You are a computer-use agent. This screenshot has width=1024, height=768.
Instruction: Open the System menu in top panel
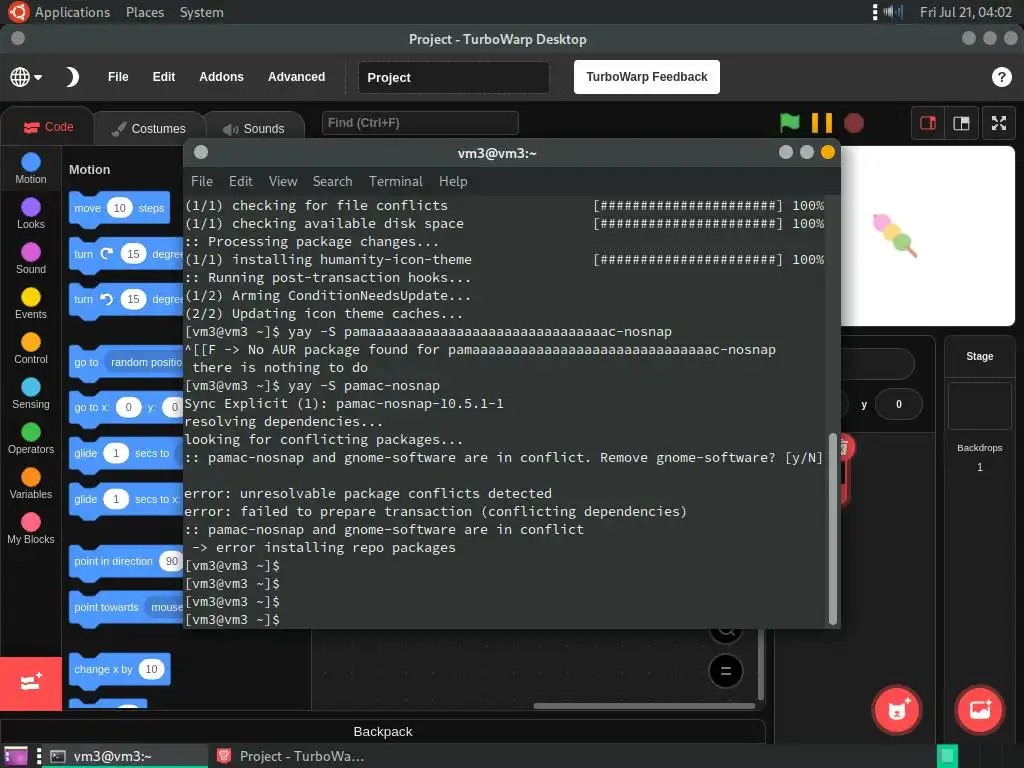click(201, 12)
